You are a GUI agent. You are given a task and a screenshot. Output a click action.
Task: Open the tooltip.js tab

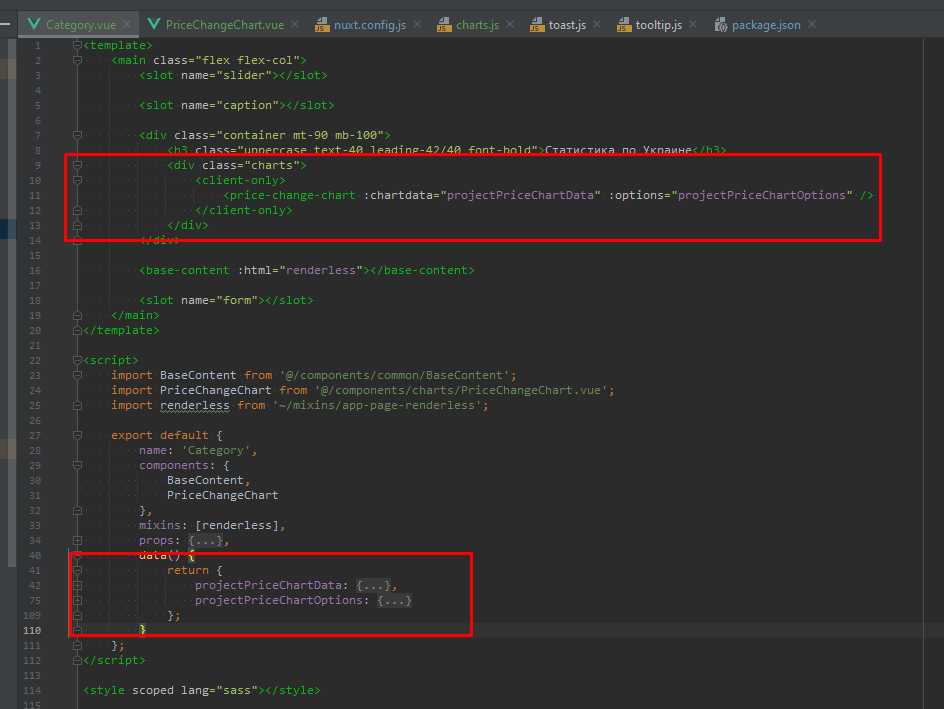pyautogui.click(x=658, y=25)
